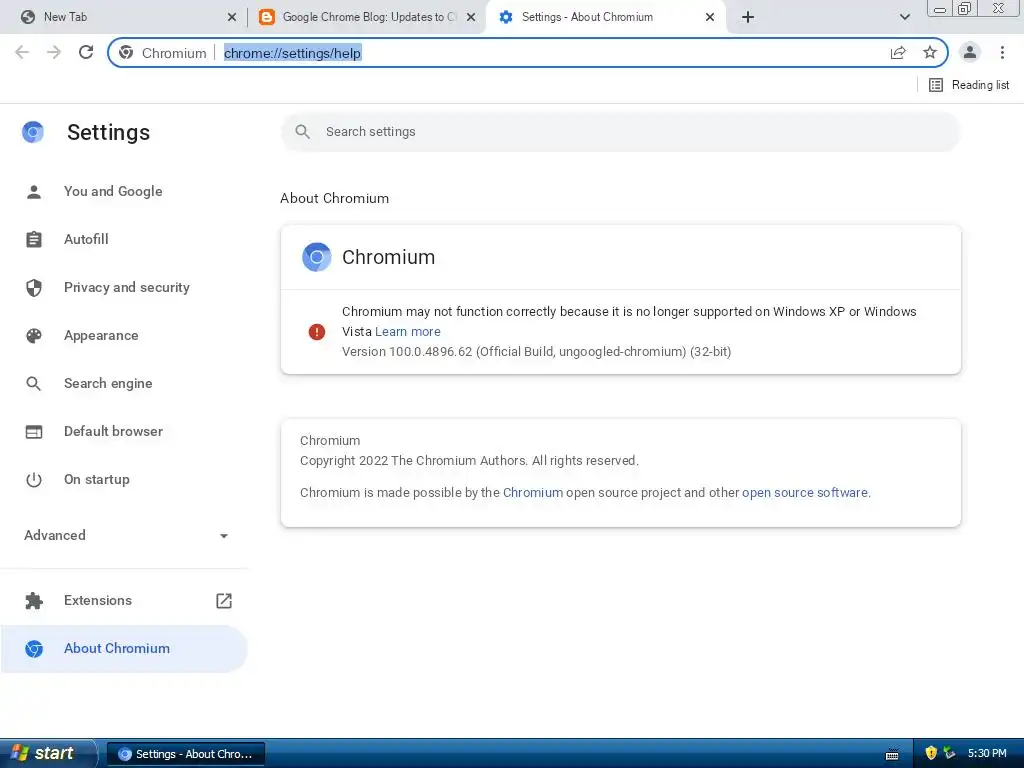Reload the current page
Screen dimensions: 1024x768
click(x=86, y=52)
